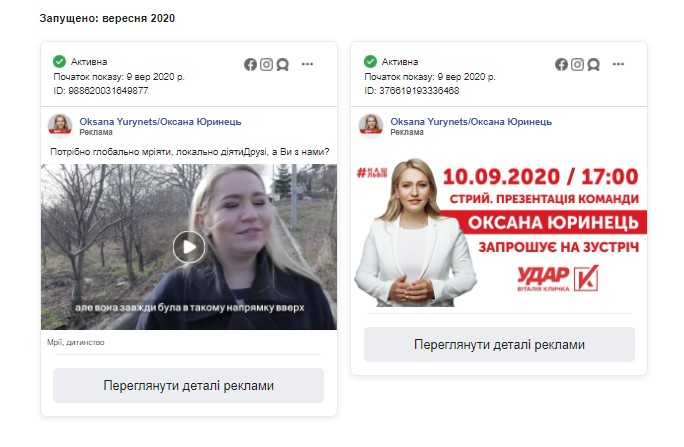Click Instagram platform icon on first ad
684x447 pixels.
coord(267,65)
